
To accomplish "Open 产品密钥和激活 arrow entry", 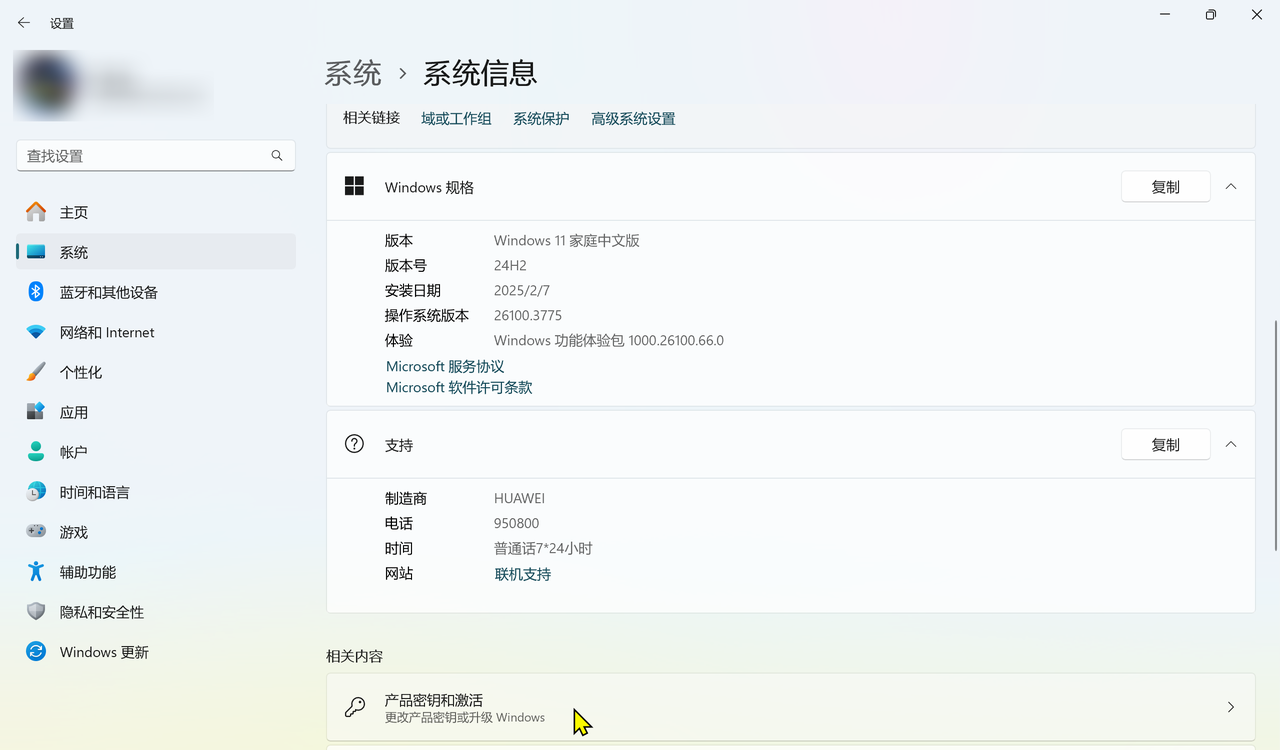I will click(1230, 707).
